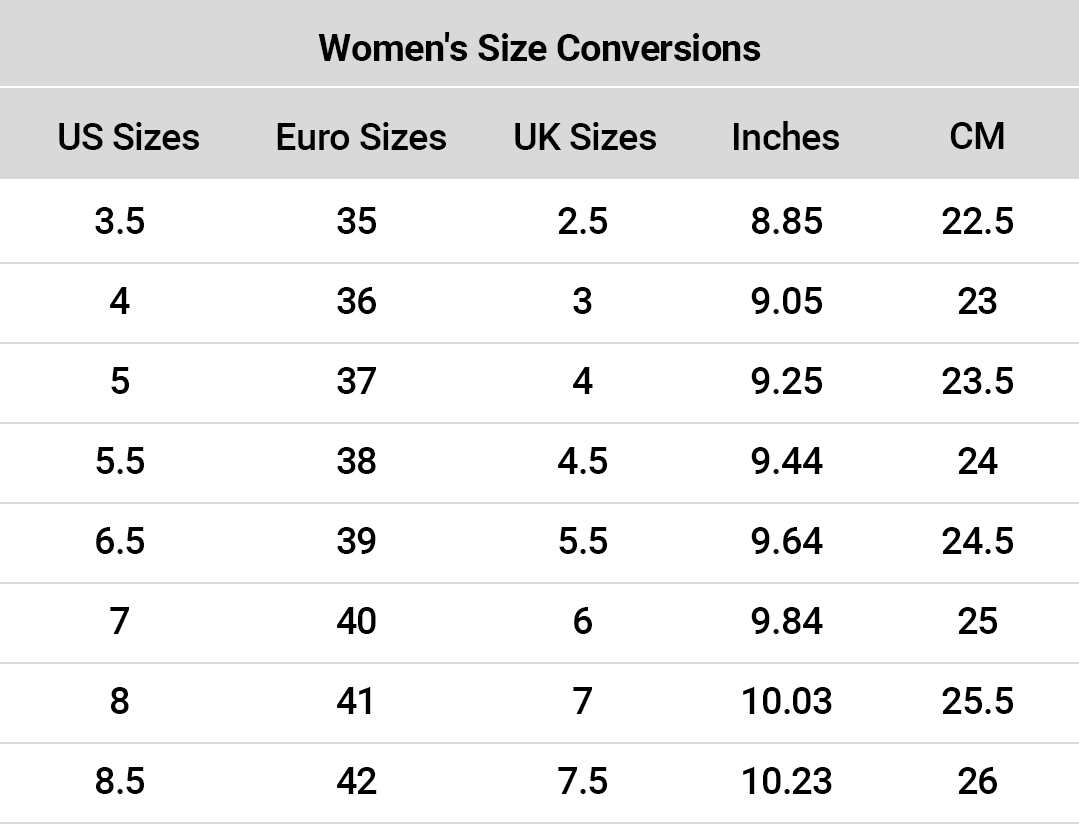Click the 9.25 inches value
Screen dimensions: 1079x826
[787, 381]
